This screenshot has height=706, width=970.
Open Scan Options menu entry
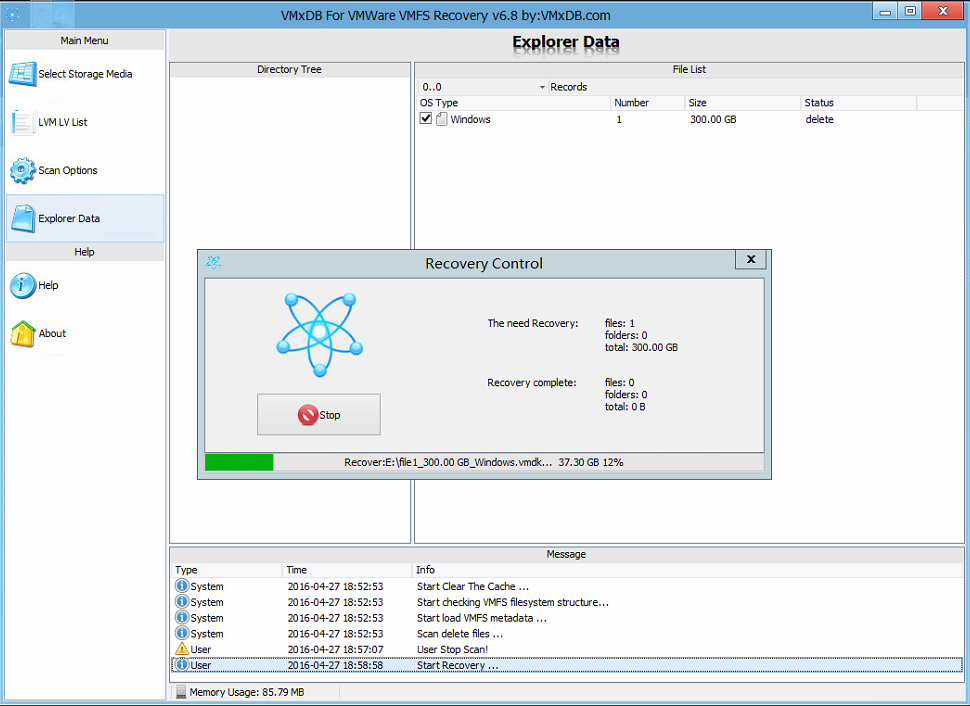tap(85, 170)
